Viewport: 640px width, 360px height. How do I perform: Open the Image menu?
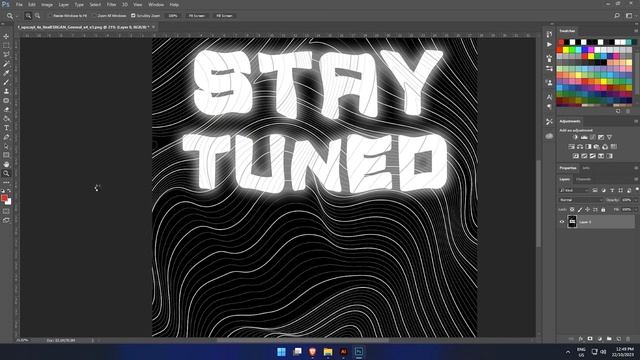(x=47, y=4)
